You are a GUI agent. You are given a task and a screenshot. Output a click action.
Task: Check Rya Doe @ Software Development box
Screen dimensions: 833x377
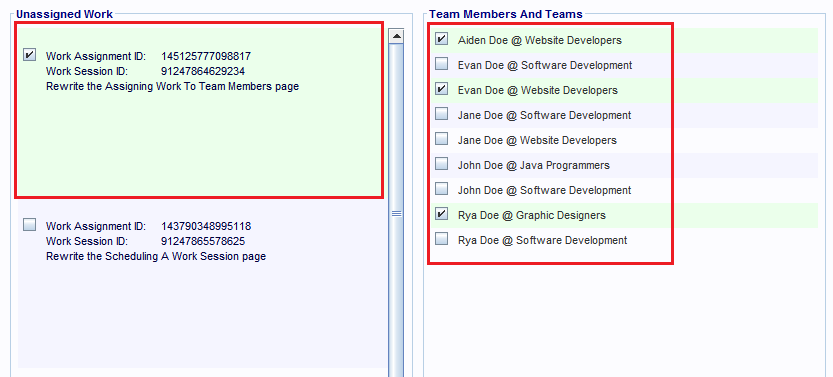(441, 239)
